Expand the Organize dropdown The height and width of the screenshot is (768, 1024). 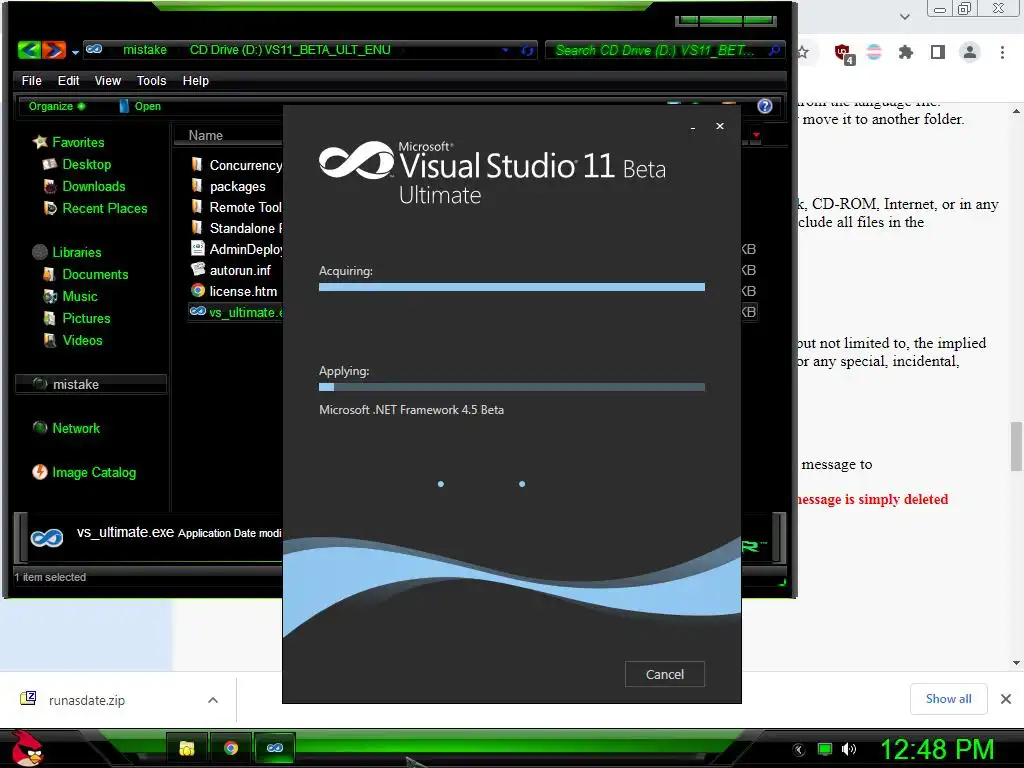coord(56,106)
